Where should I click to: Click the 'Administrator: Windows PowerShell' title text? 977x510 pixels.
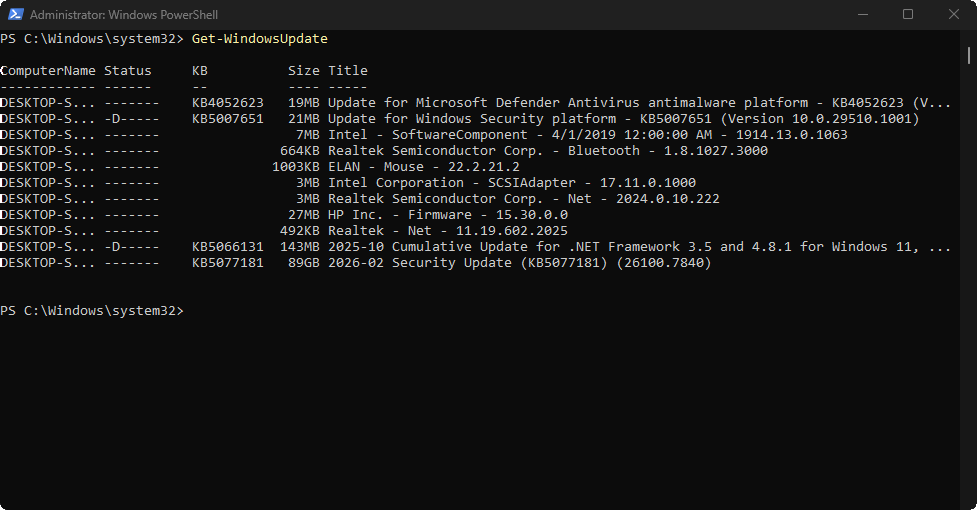point(122,15)
